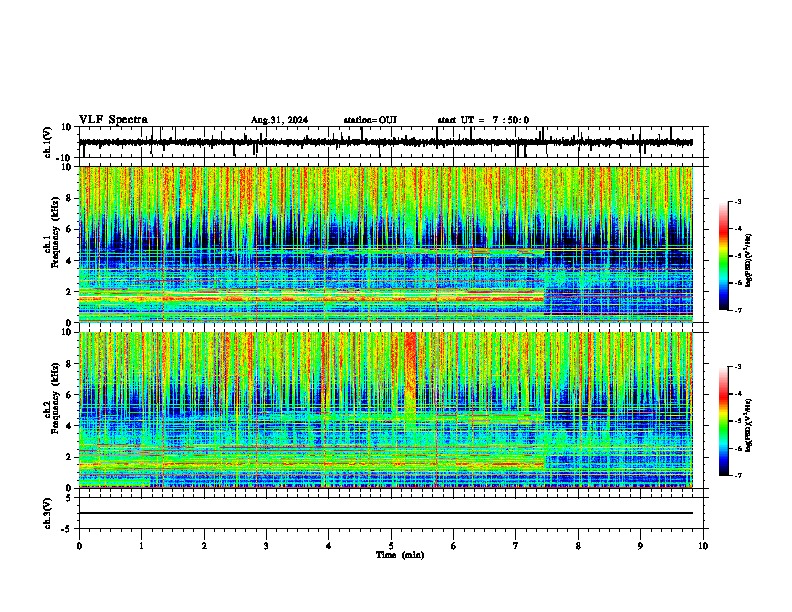Click the 'VLF Spectra' title text

[x=113, y=120]
